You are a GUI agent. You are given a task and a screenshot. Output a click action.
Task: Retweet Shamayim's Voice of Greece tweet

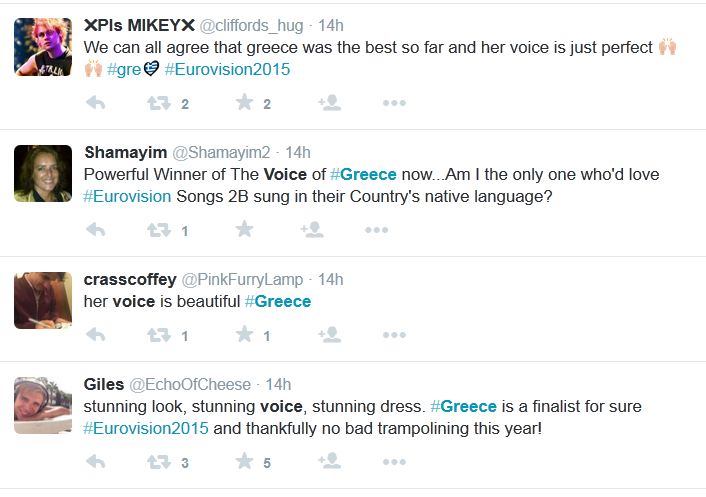tap(159, 230)
